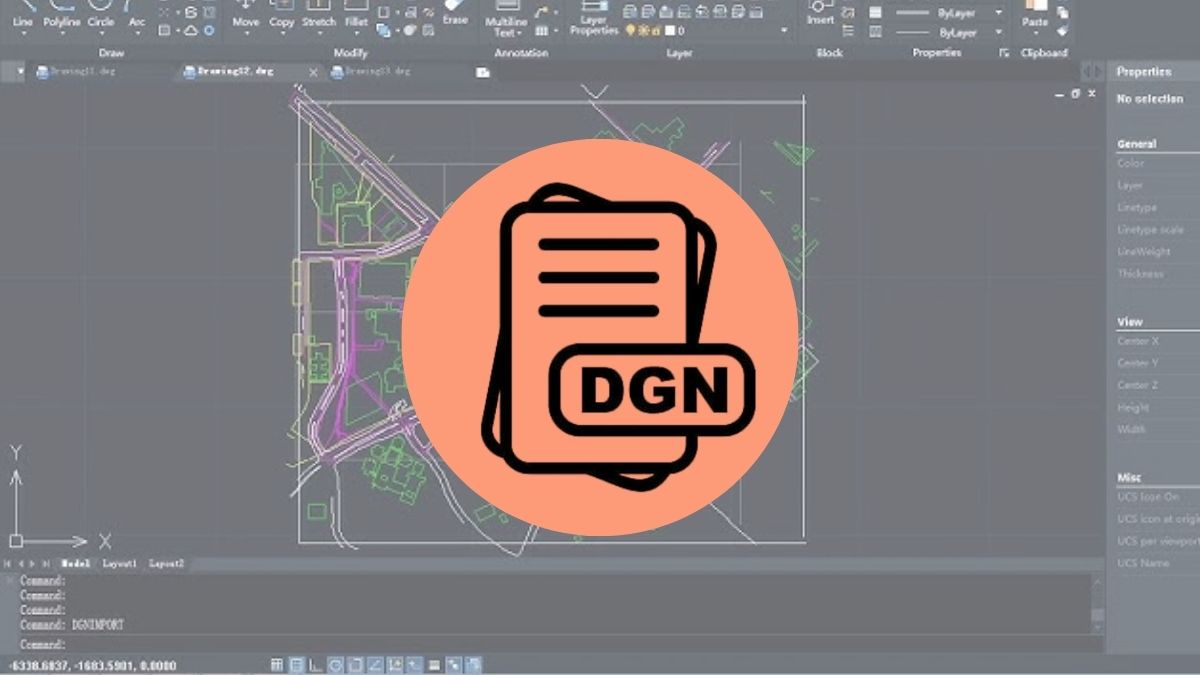Toggle grid display in status bar
Viewport: 1200px width, 675px height.
pyautogui.click(x=278, y=665)
